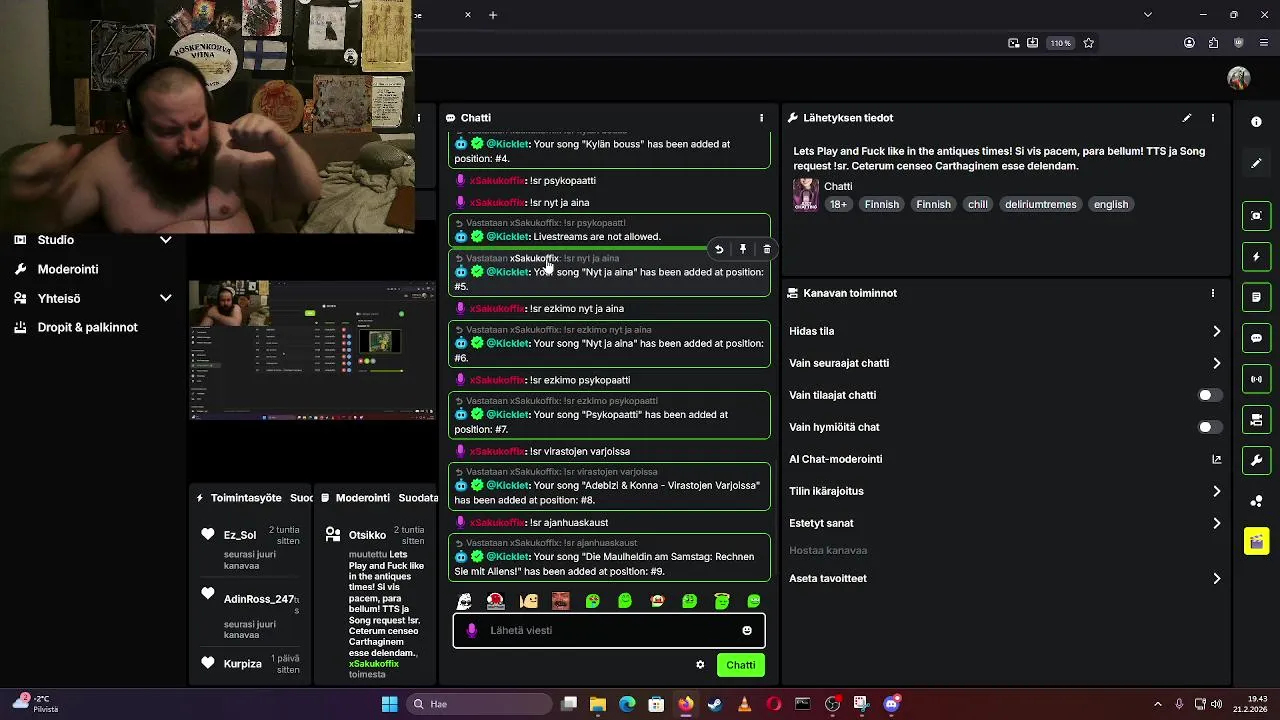Open Discord from the taskbar
Image resolution: width=1280 pixels, height=720 pixels.
[x=891, y=704]
